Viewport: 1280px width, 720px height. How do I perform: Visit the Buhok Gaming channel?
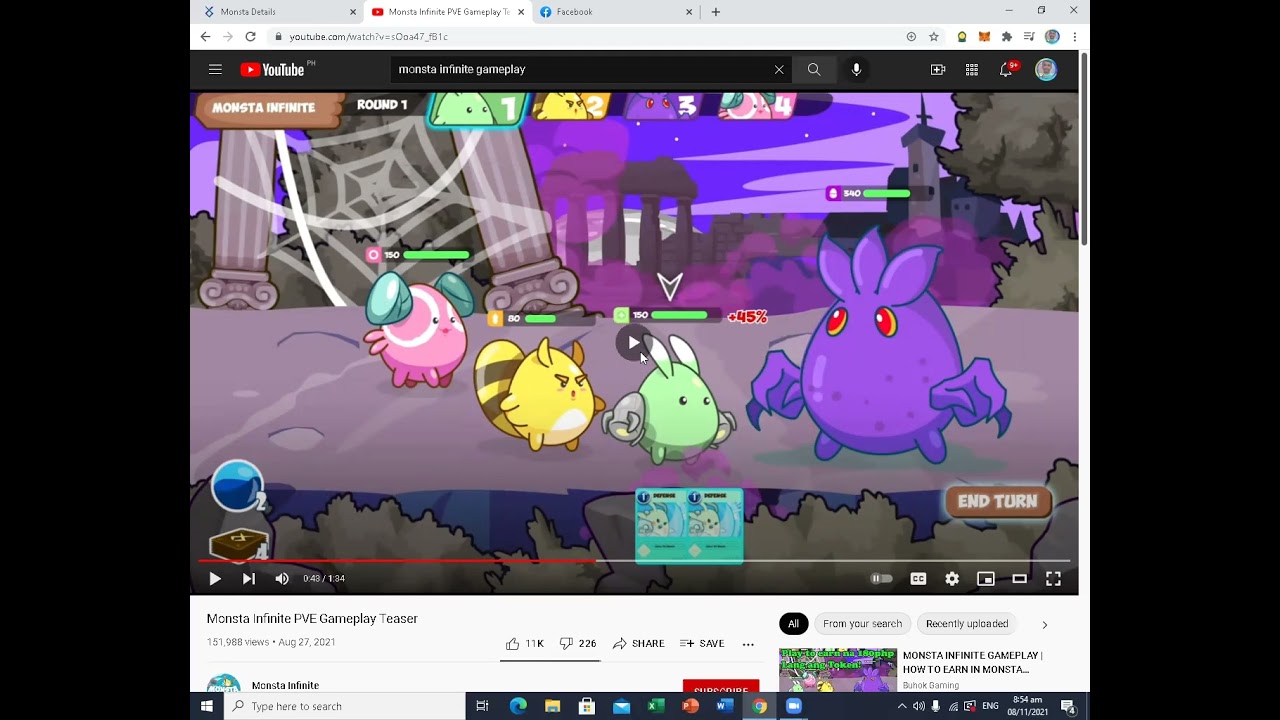click(931, 685)
